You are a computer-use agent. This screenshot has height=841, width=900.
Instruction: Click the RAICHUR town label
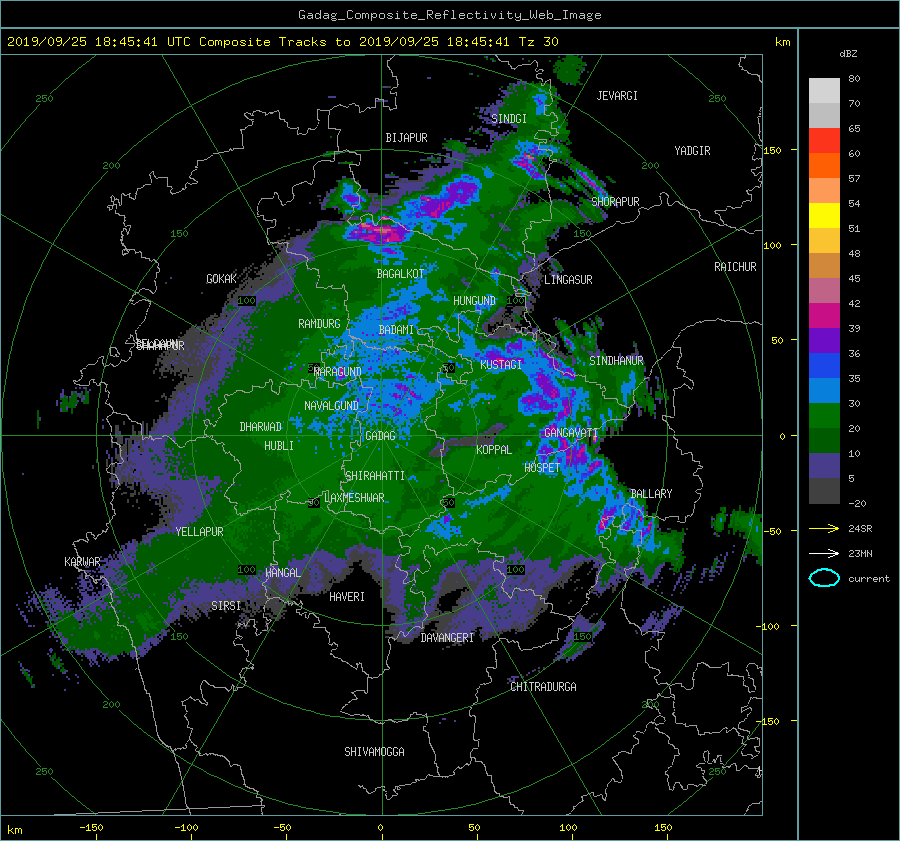point(735,267)
